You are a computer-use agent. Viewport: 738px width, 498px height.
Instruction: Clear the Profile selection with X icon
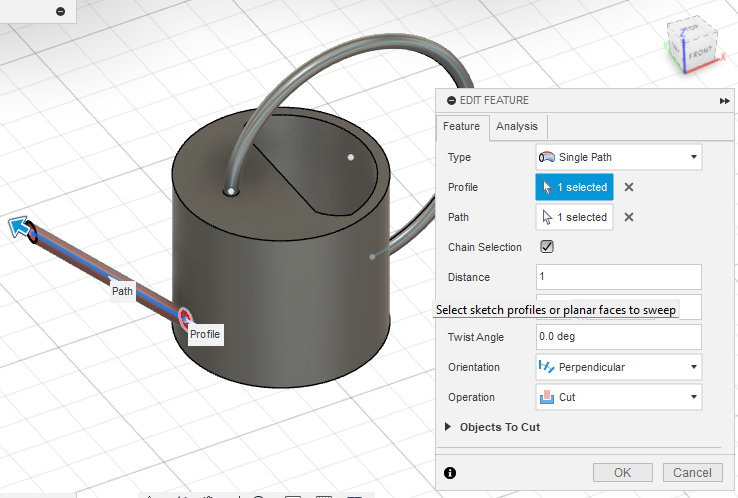click(629, 187)
